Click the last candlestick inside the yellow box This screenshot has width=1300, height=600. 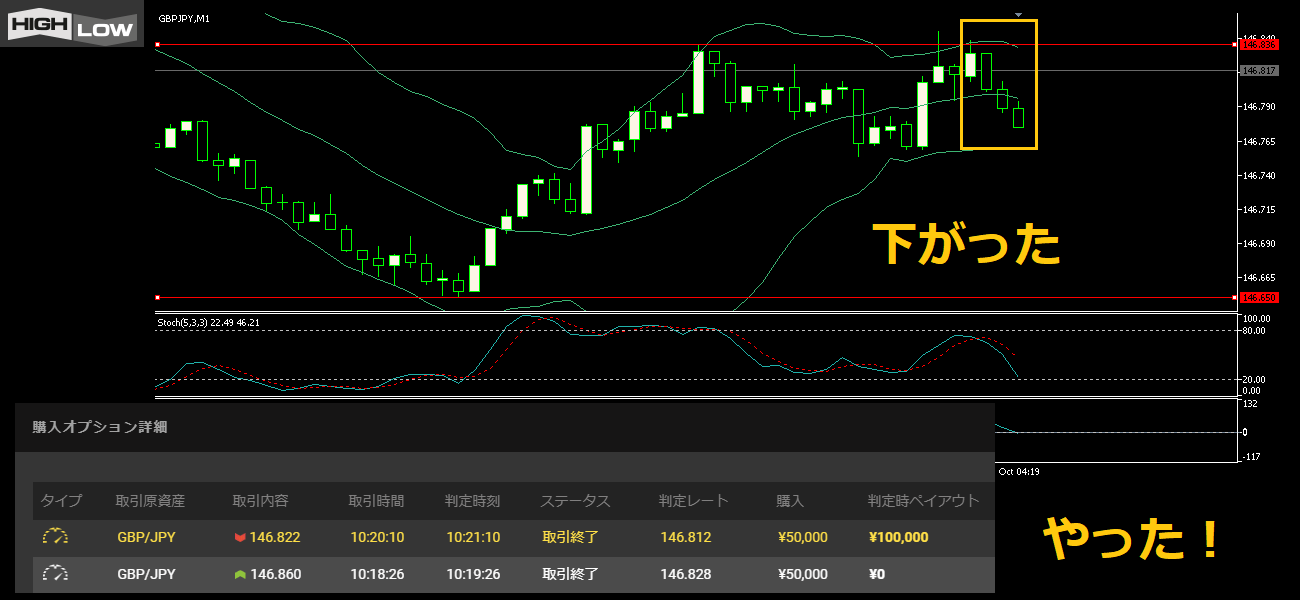click(1018, 116)
